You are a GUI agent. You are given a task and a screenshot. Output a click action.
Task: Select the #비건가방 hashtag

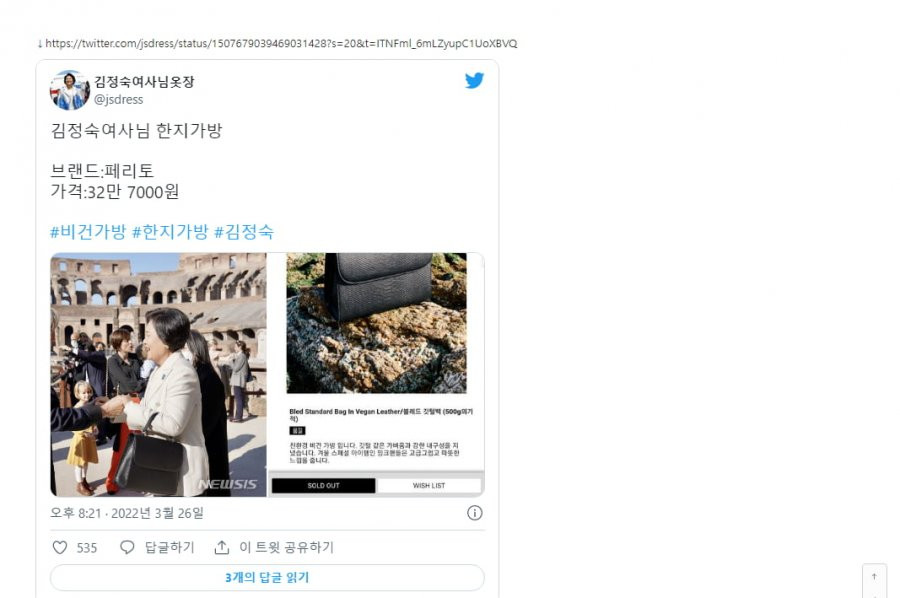[88, 232]
